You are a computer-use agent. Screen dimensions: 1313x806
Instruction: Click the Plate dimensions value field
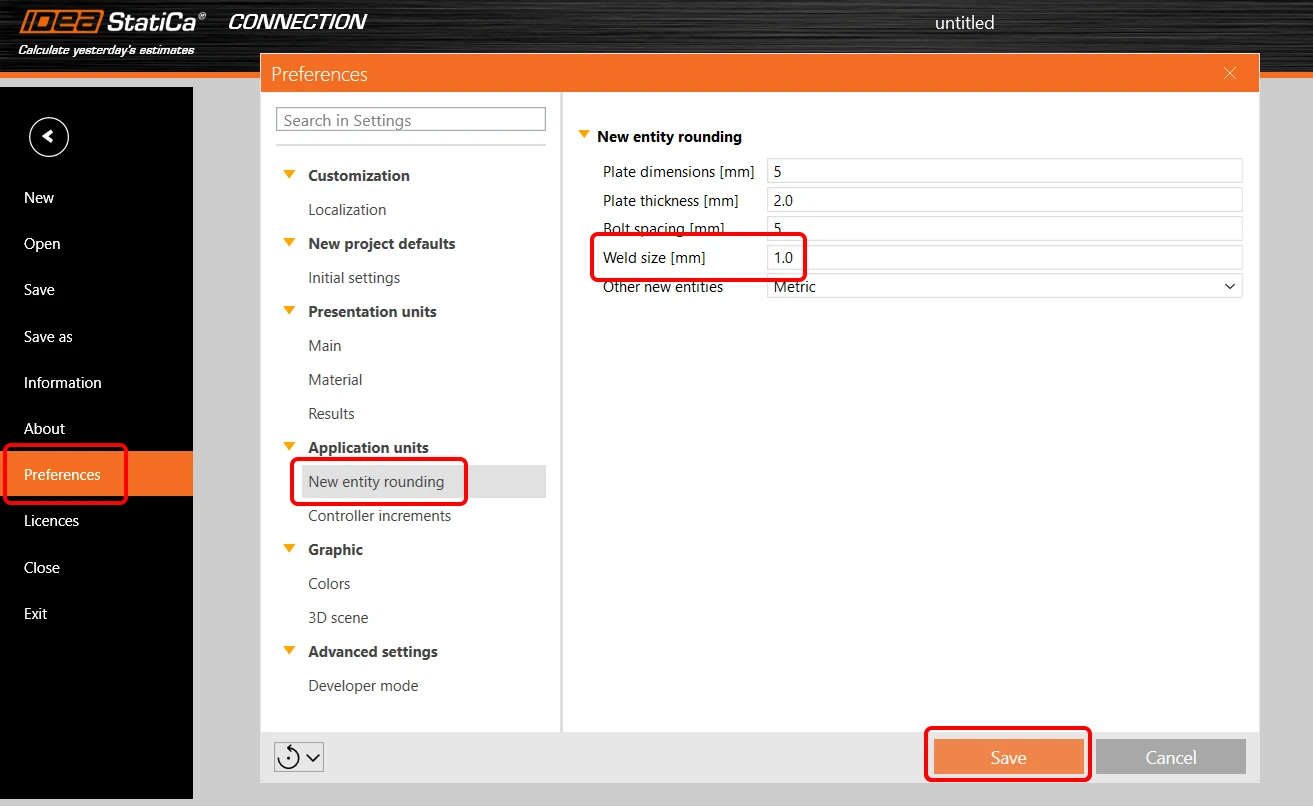pyautogui.click(x=1004, y=171)
